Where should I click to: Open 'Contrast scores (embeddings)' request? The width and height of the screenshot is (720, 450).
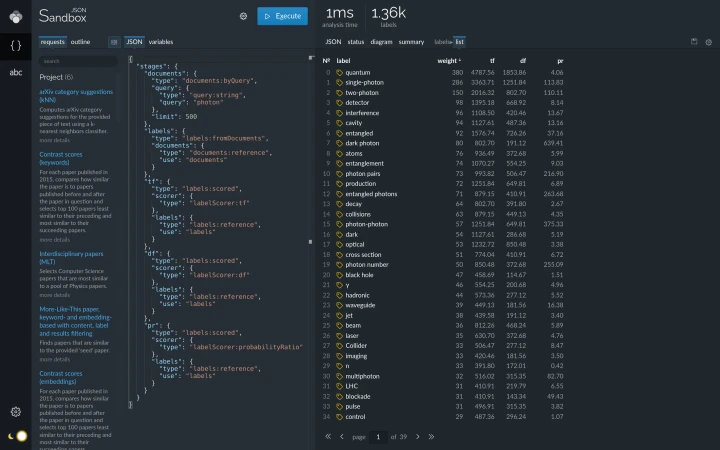pos(61,377)
